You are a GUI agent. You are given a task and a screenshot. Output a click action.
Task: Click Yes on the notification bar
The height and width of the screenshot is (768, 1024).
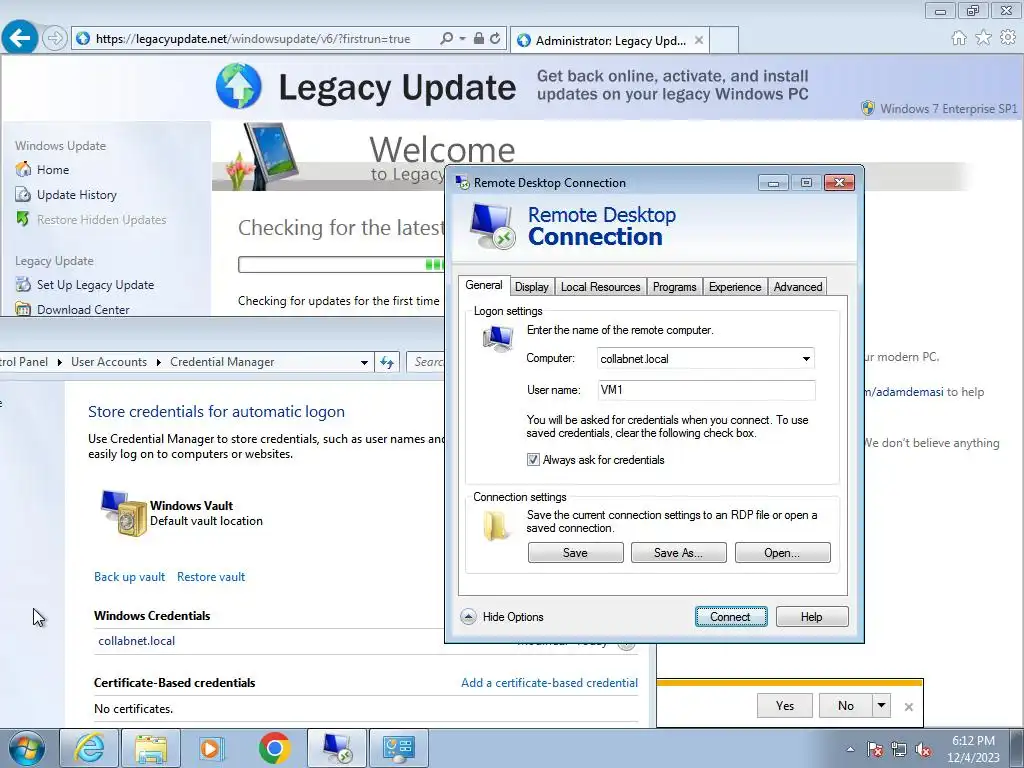784,705
